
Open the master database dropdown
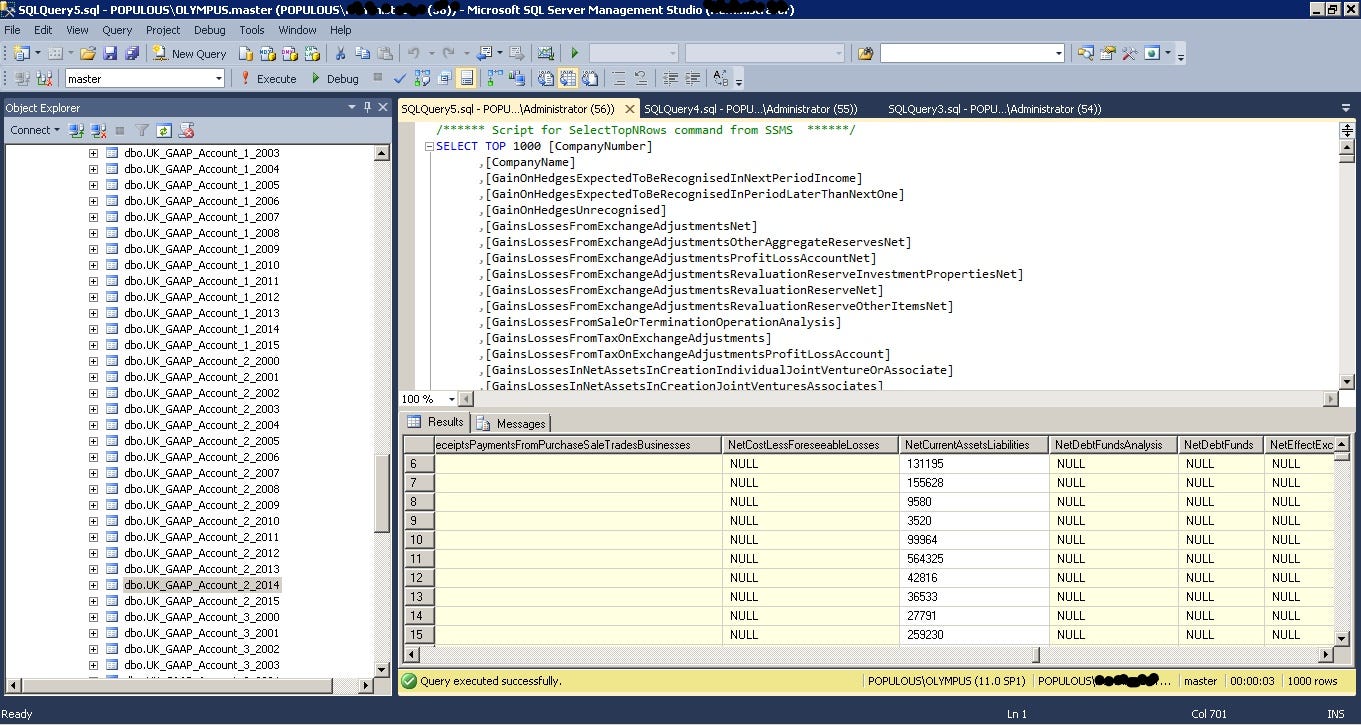coord(218,78)
